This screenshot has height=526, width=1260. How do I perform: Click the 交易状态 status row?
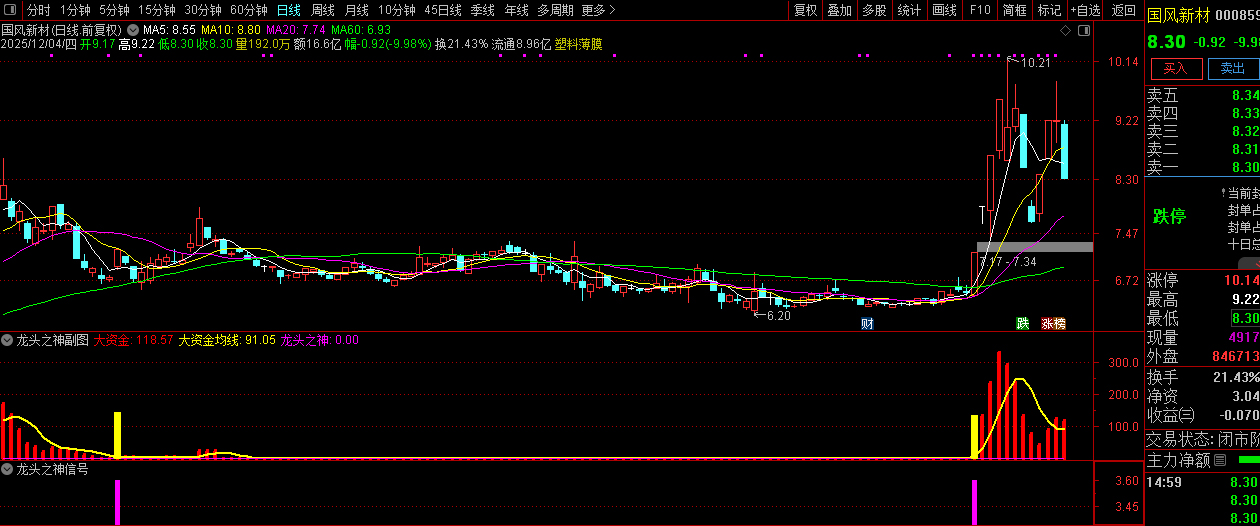(1203, 440)
